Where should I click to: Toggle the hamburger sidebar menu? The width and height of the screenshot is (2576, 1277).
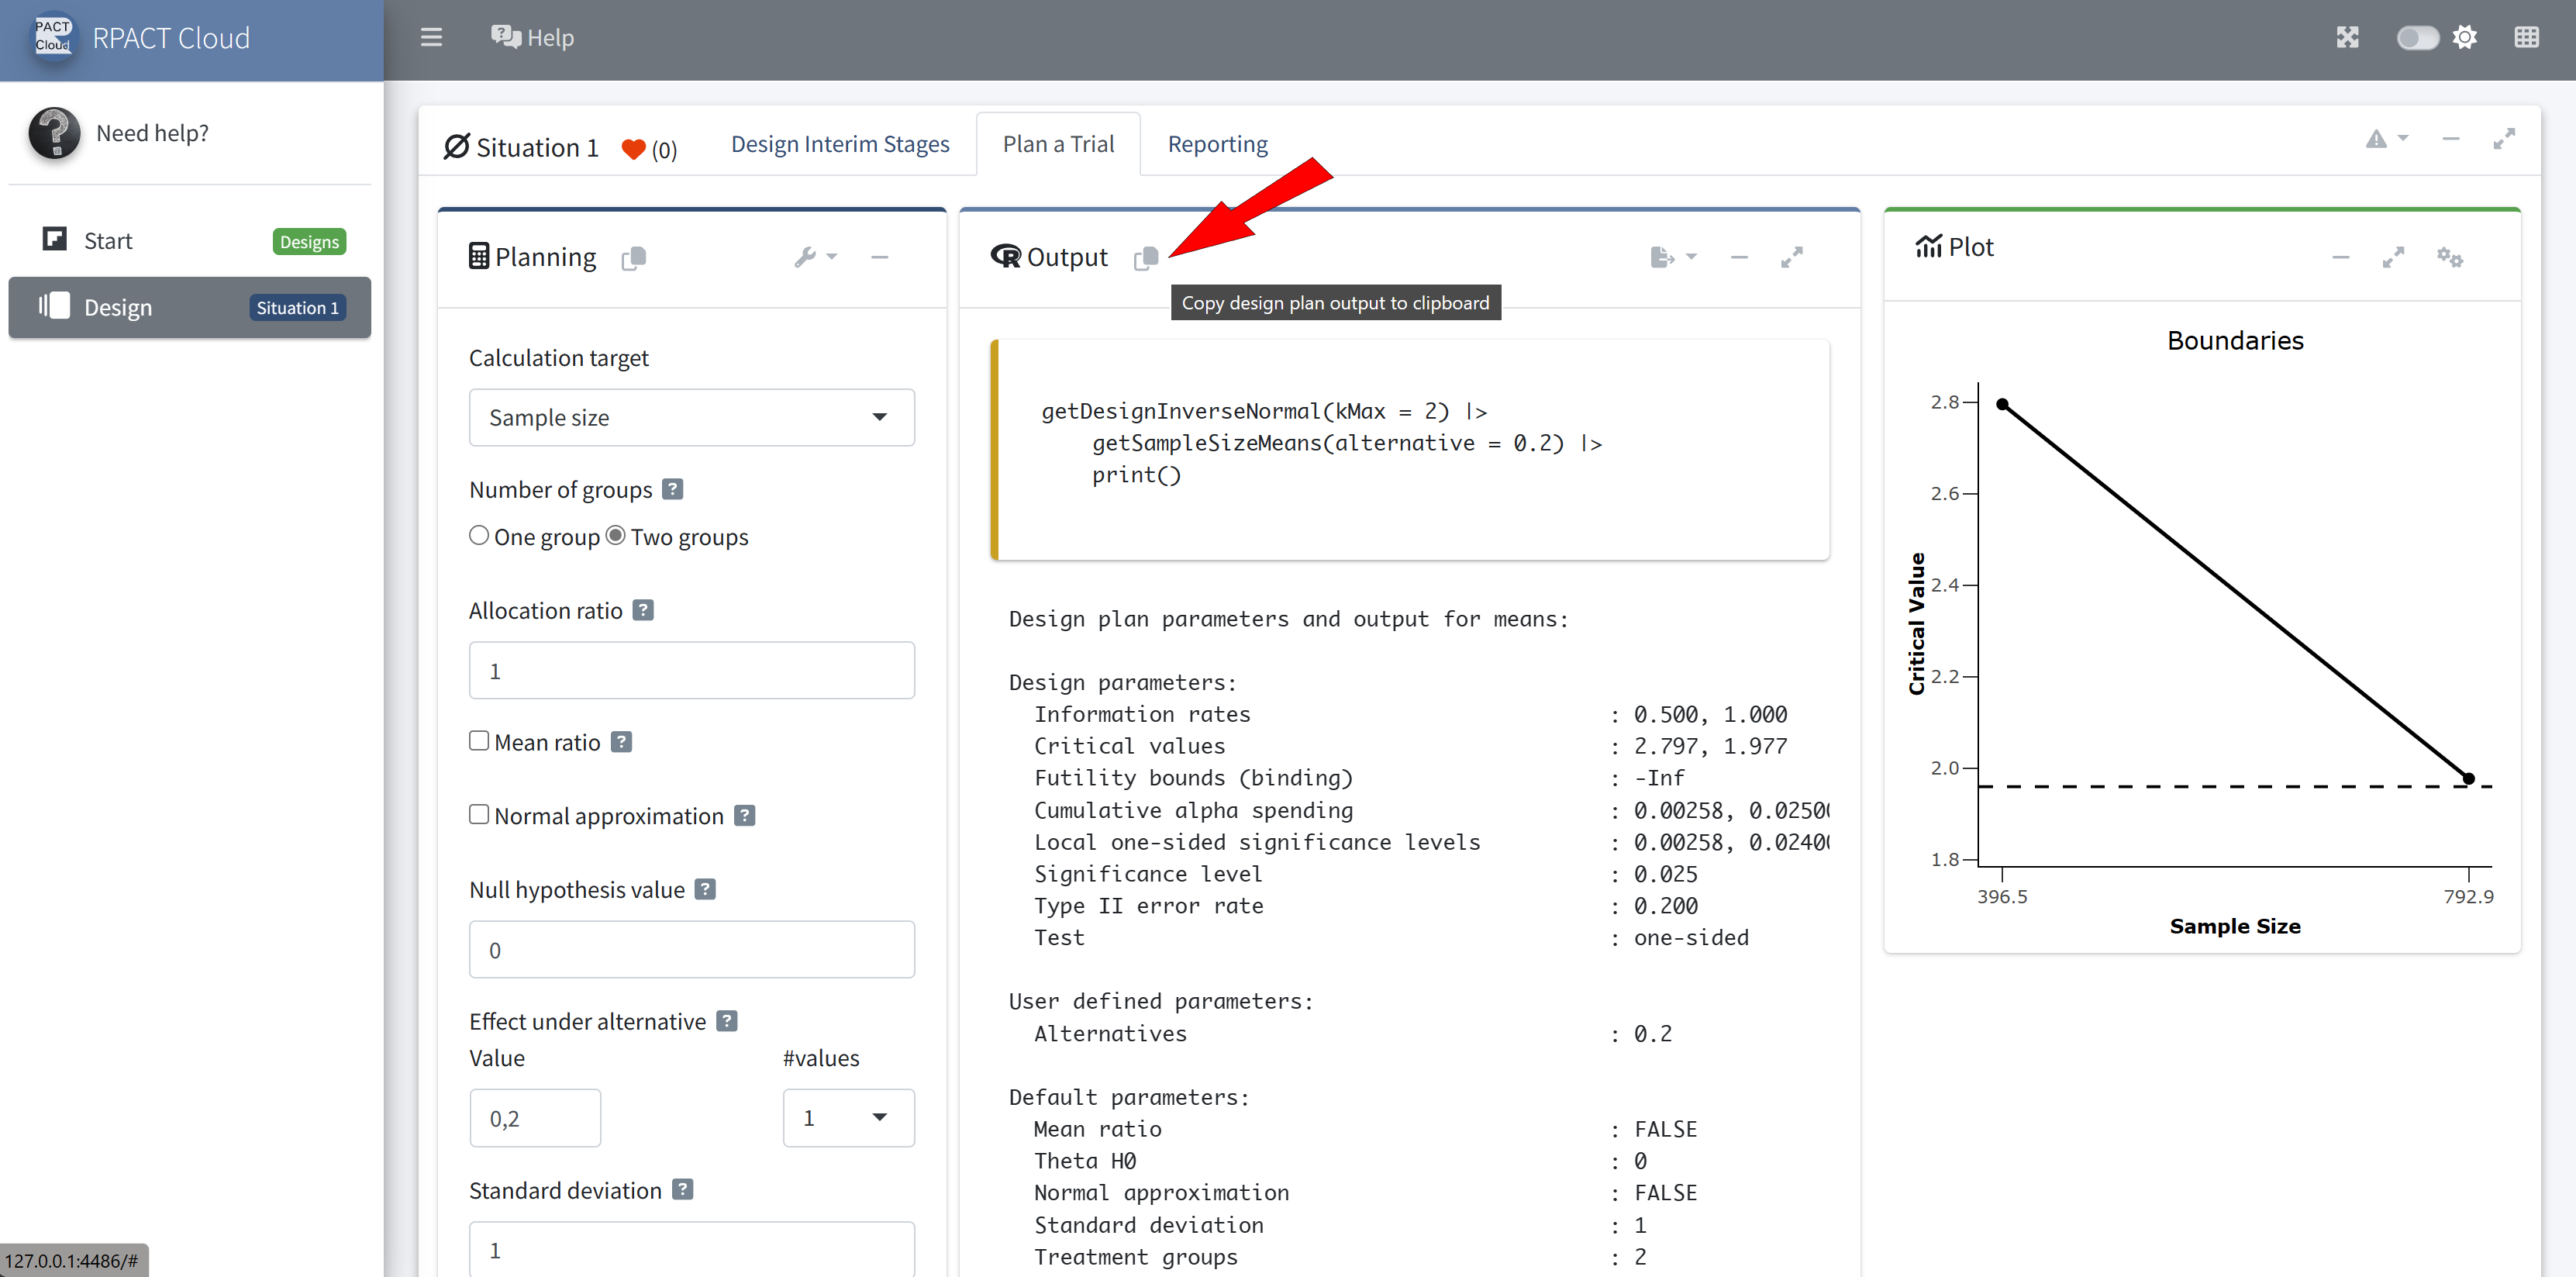(x=431, y=38)
